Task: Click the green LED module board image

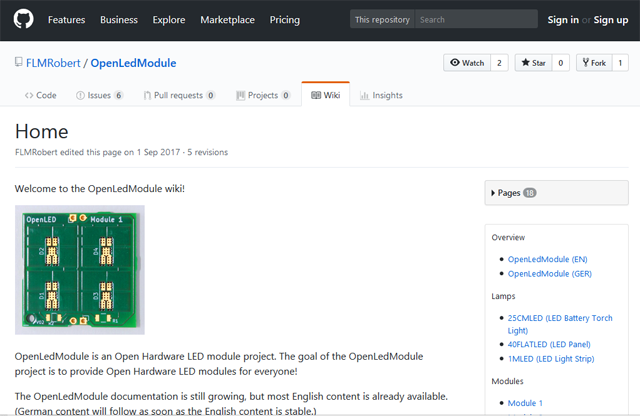Action: 80,270
